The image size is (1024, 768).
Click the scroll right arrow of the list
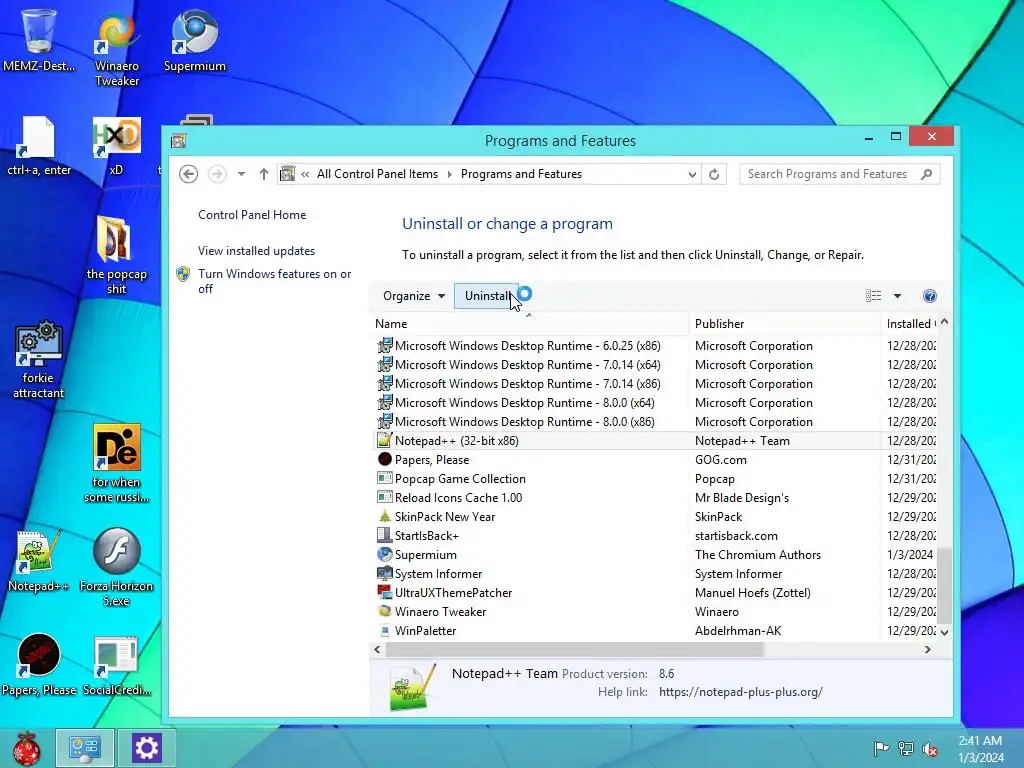(927, 650)
